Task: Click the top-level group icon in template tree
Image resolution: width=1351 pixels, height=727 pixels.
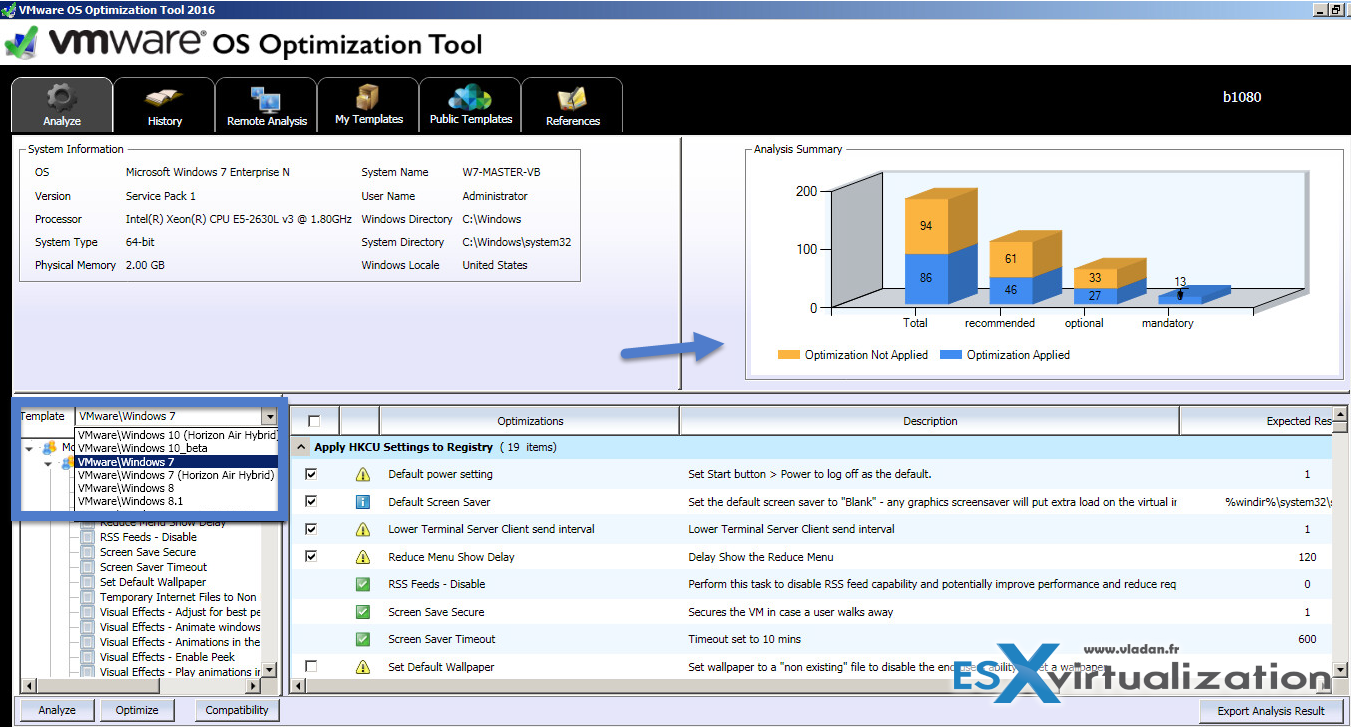Action: pyautogui.click(x=49, y=448)
